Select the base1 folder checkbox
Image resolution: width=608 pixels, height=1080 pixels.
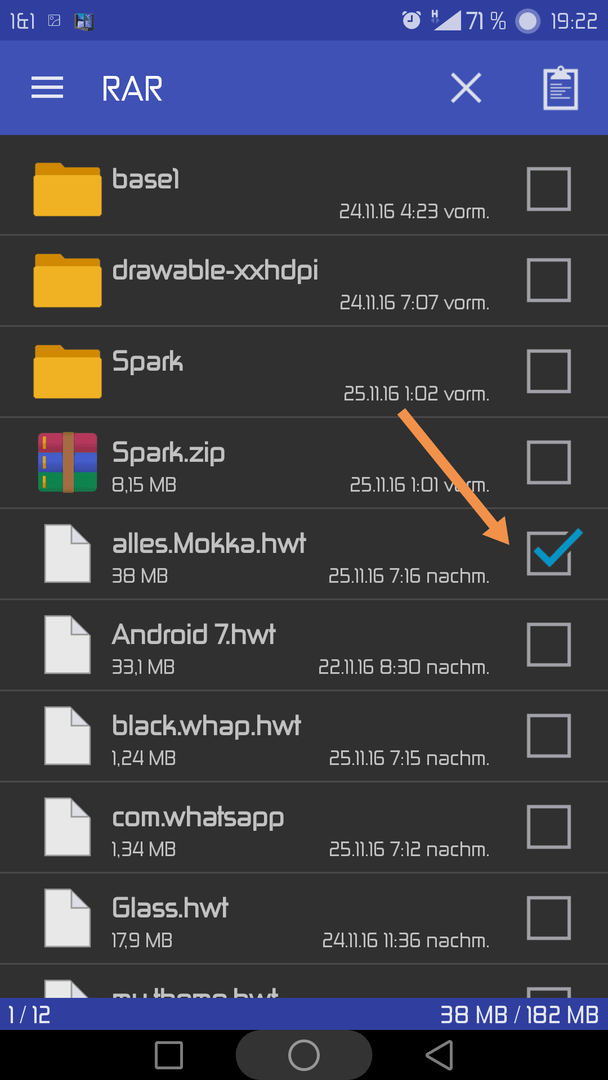coord(549,189)
